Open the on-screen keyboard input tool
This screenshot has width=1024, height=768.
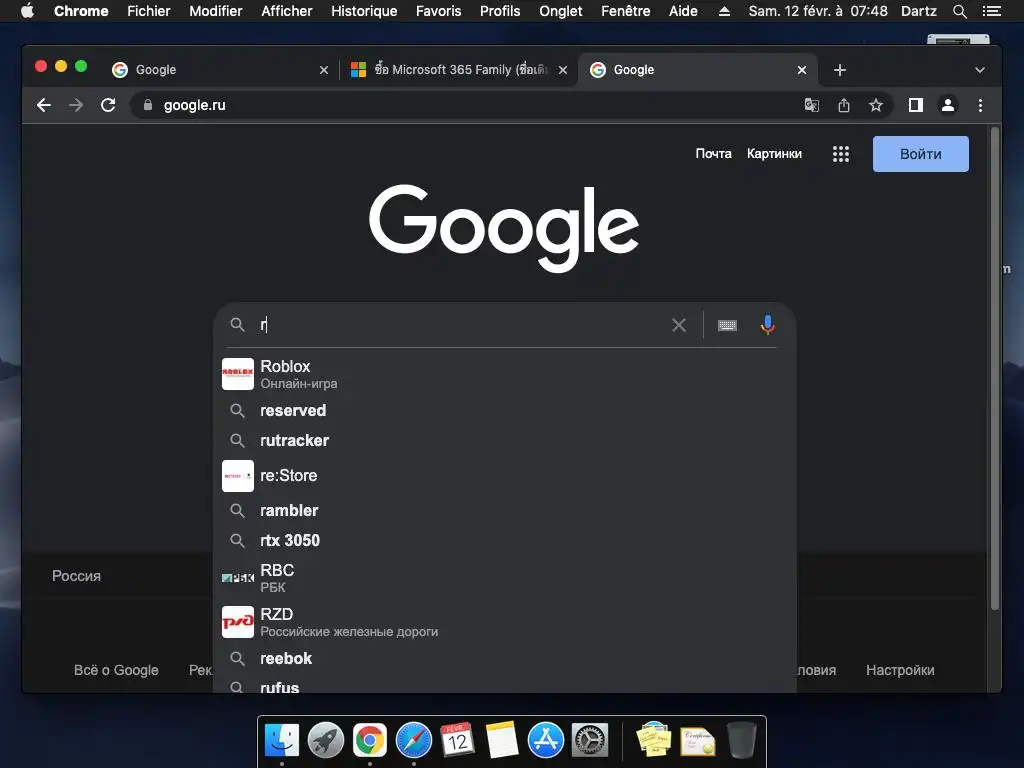pyautogui.click(x=727, y=325)
